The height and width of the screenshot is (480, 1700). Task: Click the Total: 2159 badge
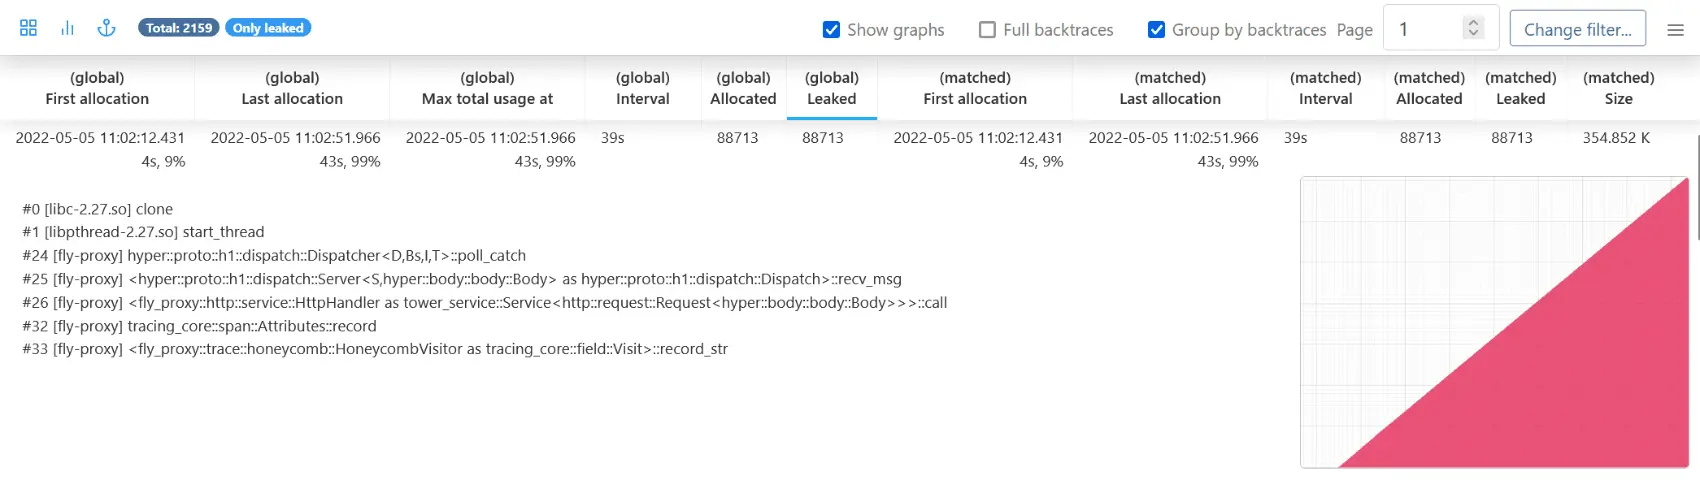179,28
